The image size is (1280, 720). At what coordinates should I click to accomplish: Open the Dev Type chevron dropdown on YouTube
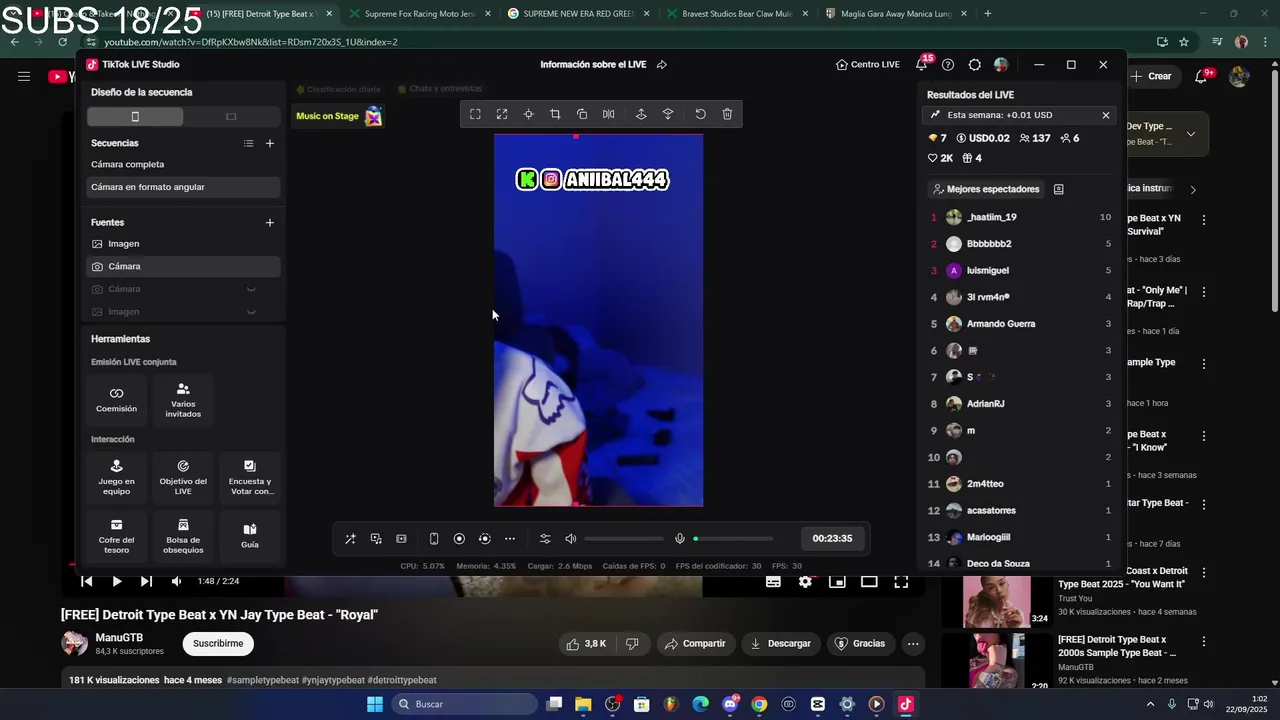[x=1191, y=134]
